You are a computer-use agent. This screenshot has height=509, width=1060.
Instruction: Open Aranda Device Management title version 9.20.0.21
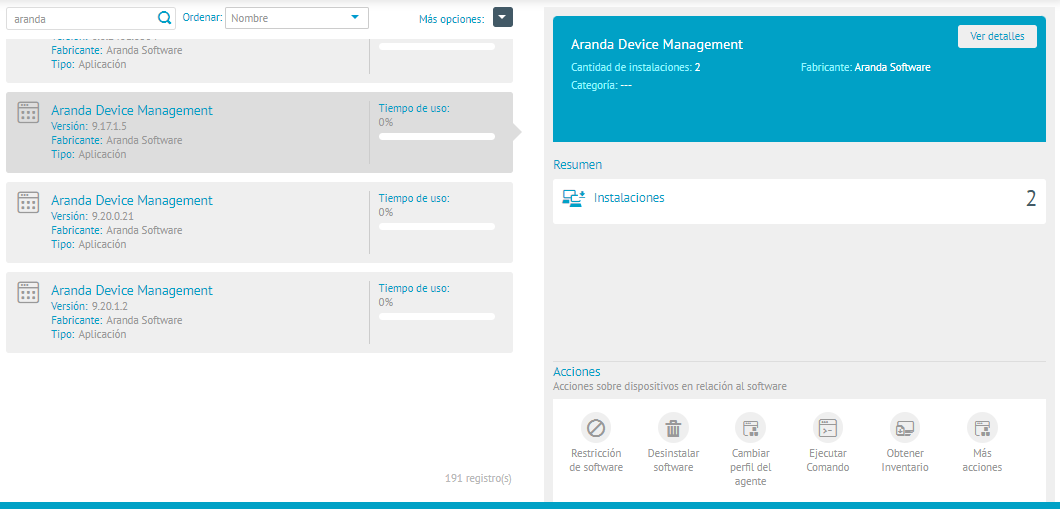tap(132, 200)
